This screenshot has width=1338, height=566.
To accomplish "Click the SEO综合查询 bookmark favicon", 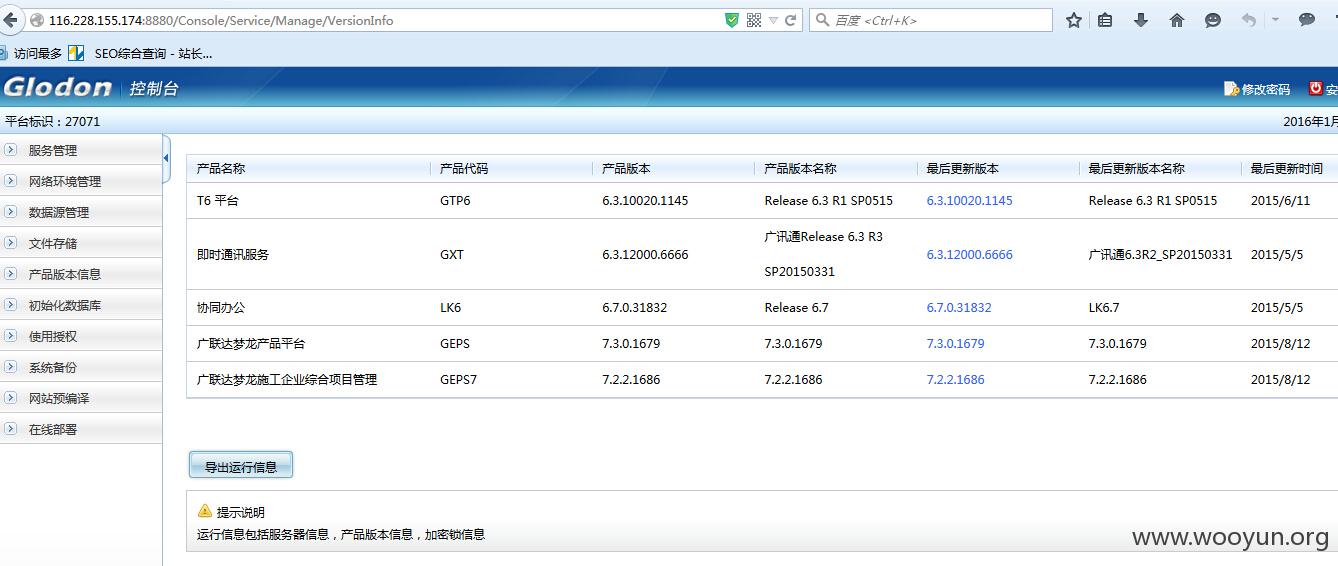I will pos(76,53).
